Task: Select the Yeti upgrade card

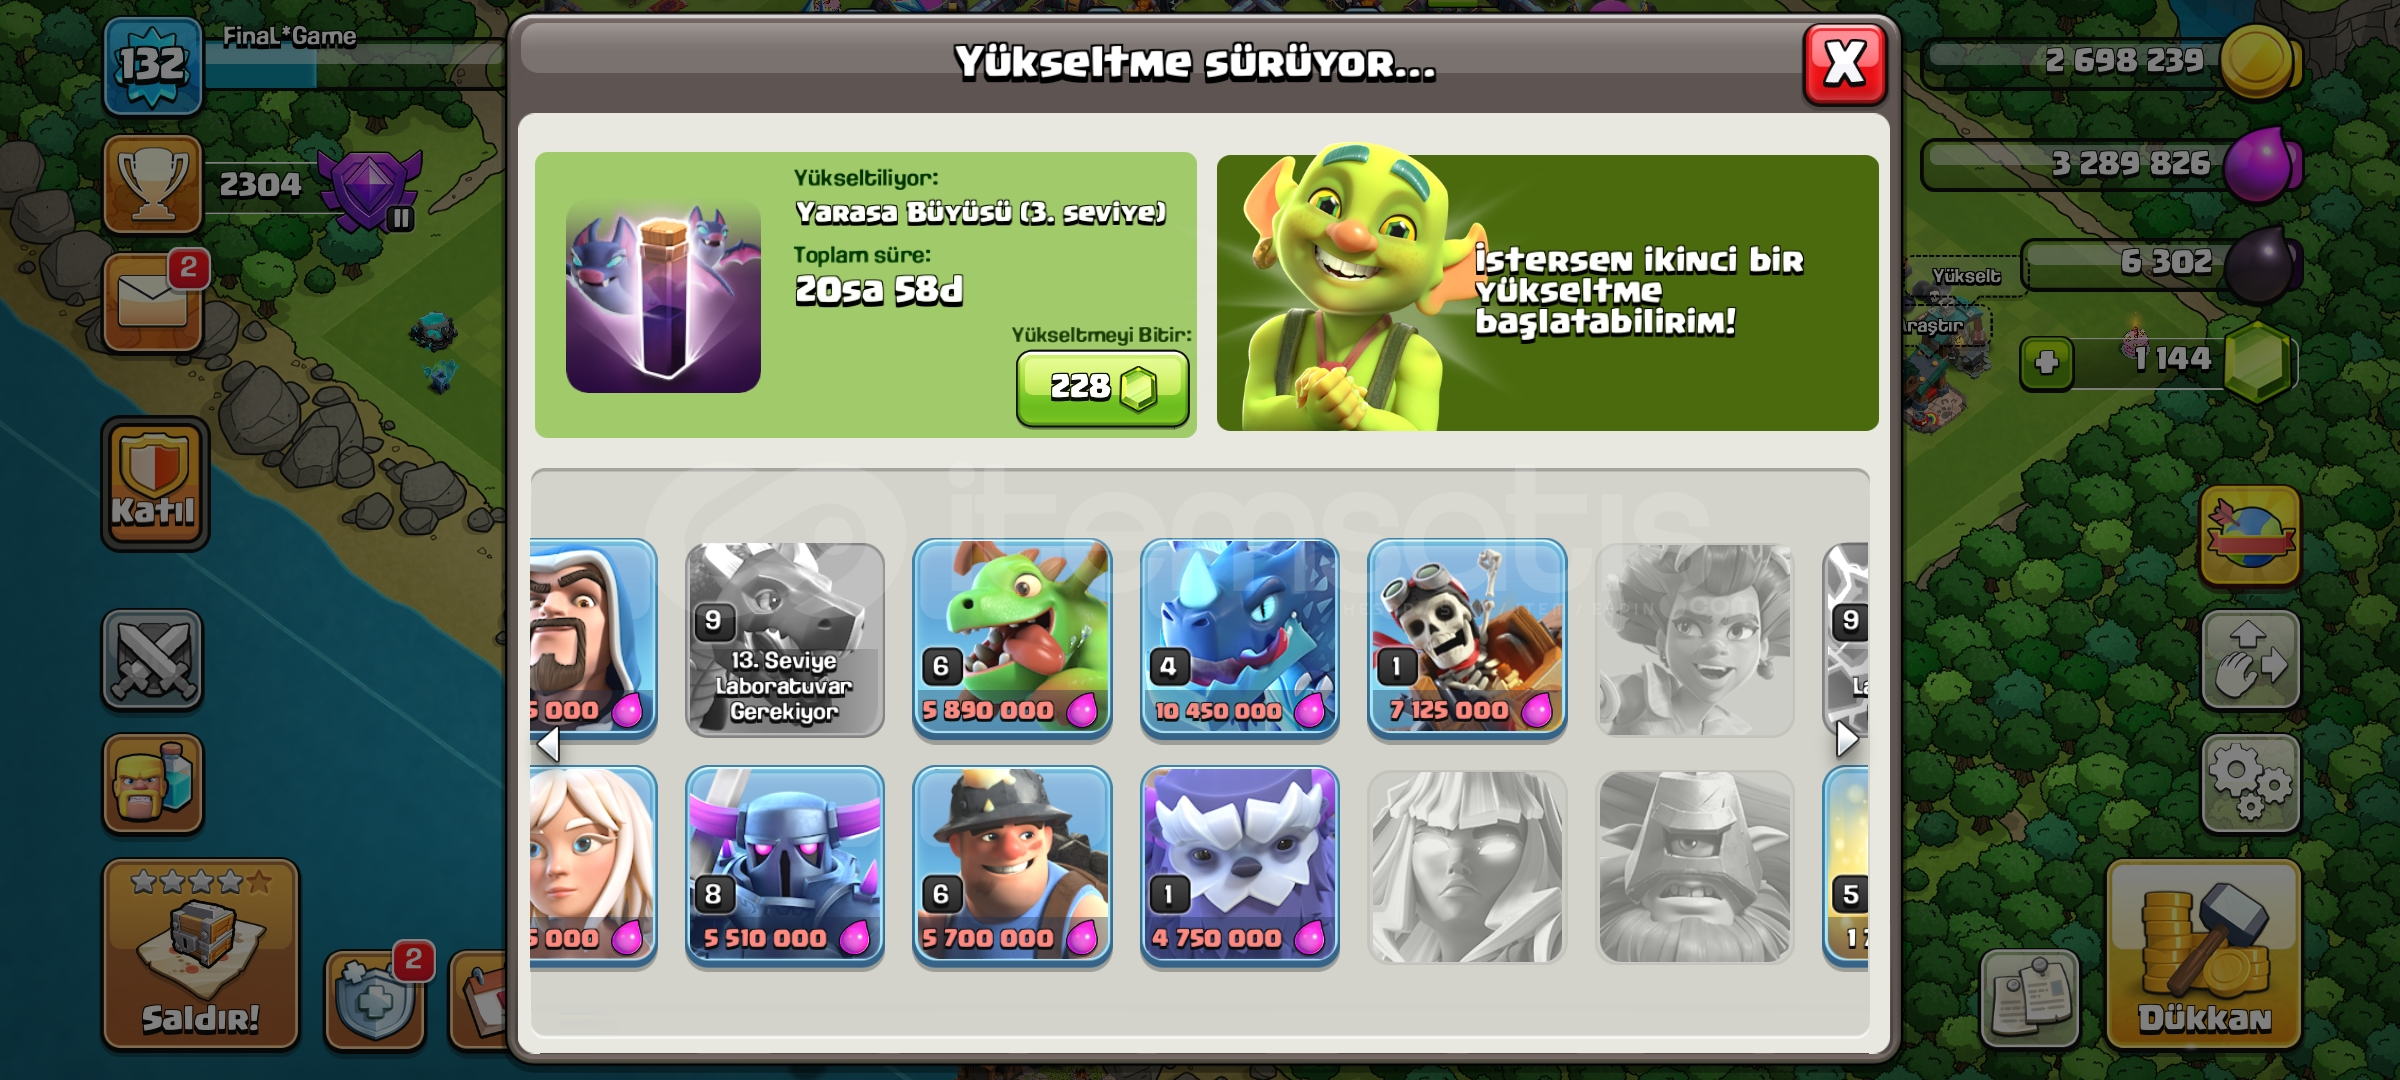Action: coord(1239,867)
